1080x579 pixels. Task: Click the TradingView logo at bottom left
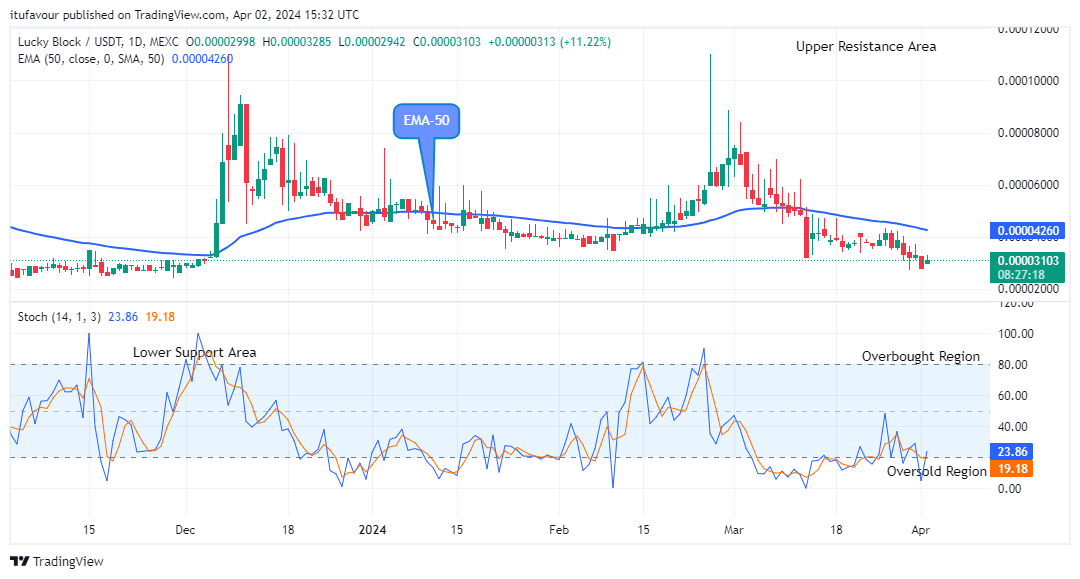pyautogui.click(x=57, y=561)
